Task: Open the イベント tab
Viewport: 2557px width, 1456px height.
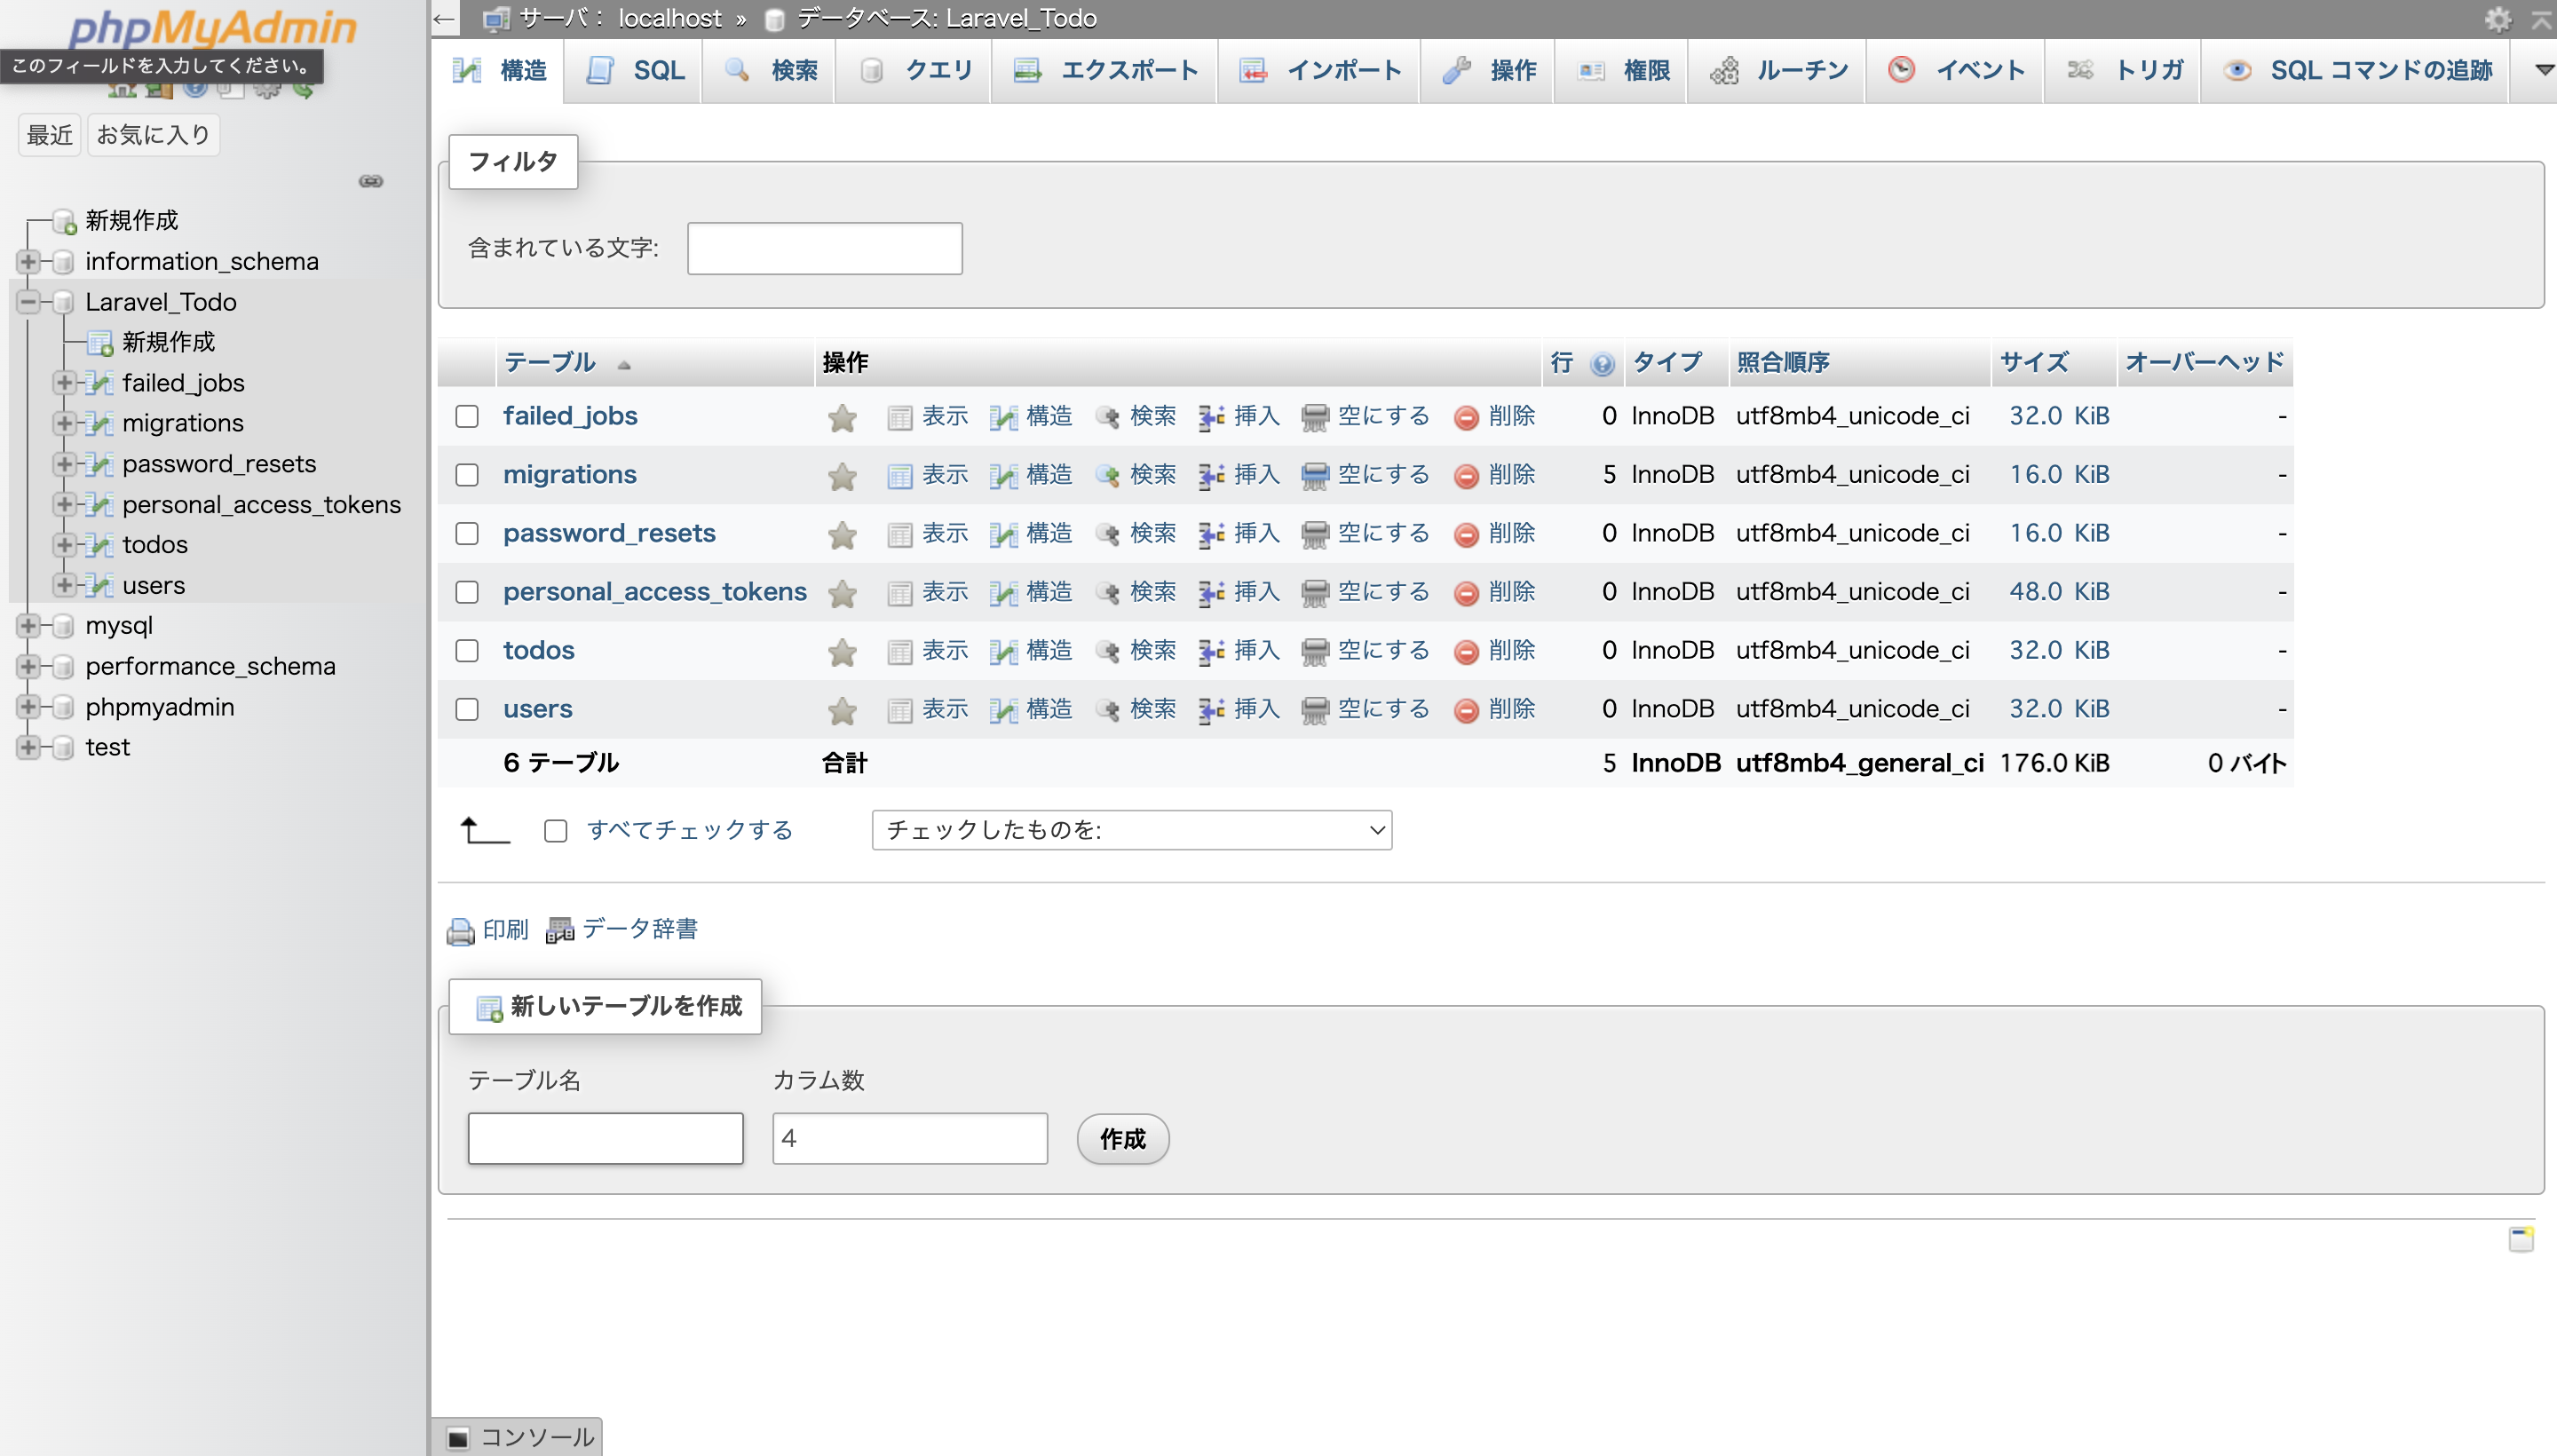Action: 1954,71
